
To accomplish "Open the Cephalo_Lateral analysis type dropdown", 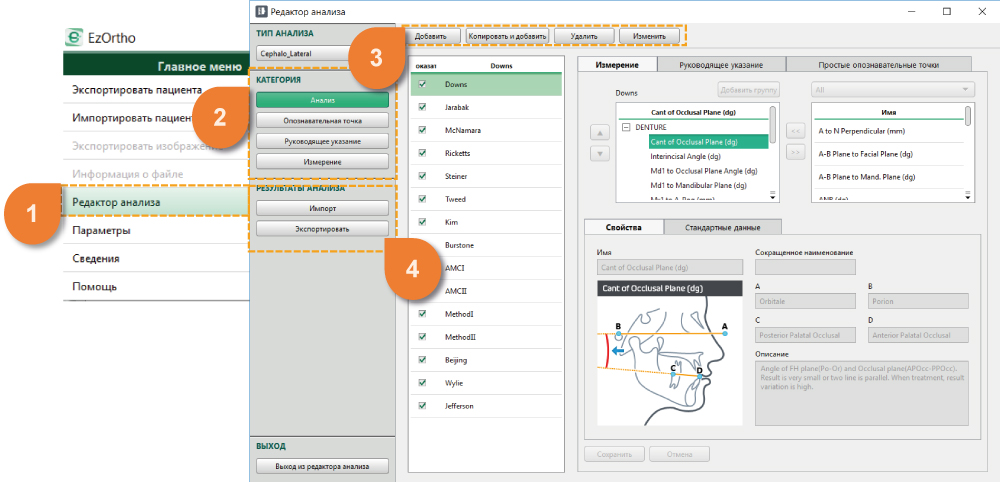I will coord(305,54).
